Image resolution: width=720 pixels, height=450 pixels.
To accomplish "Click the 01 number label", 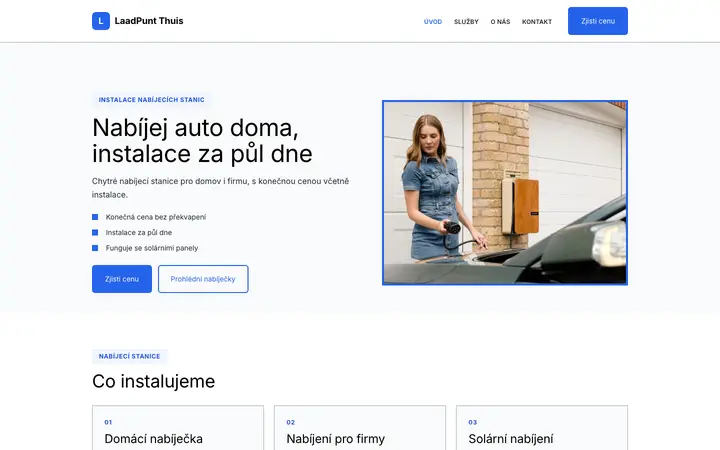I will pyautogui.click(x=108, y=422).
